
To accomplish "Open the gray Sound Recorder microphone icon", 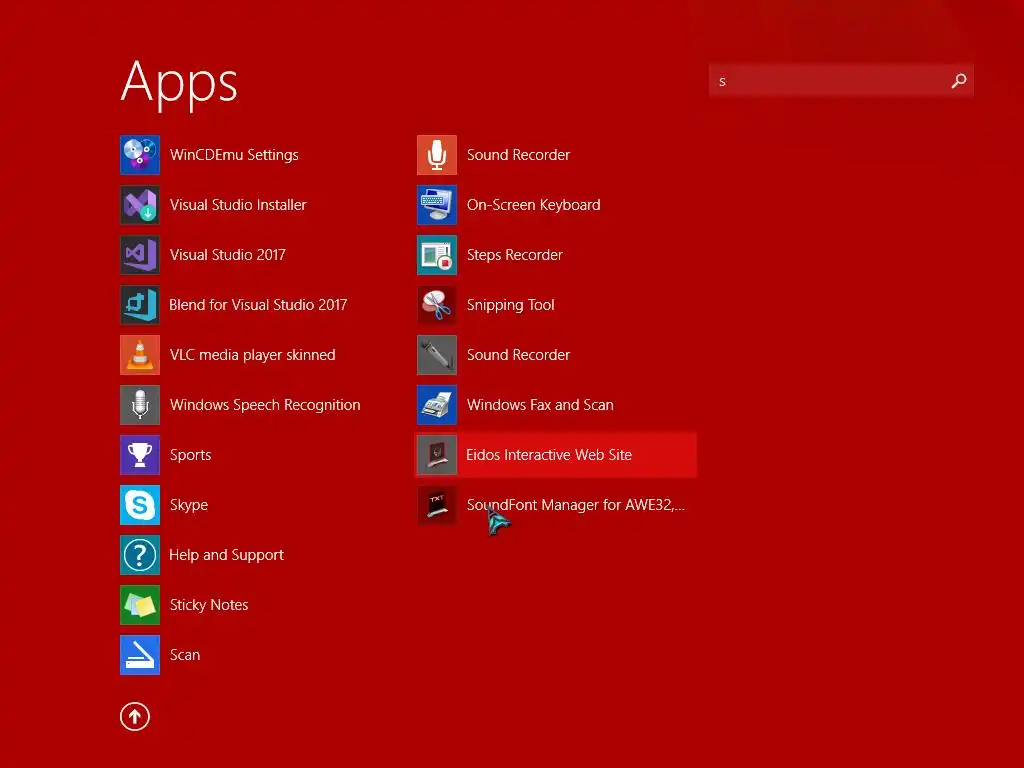I will [x=437, y=355].
